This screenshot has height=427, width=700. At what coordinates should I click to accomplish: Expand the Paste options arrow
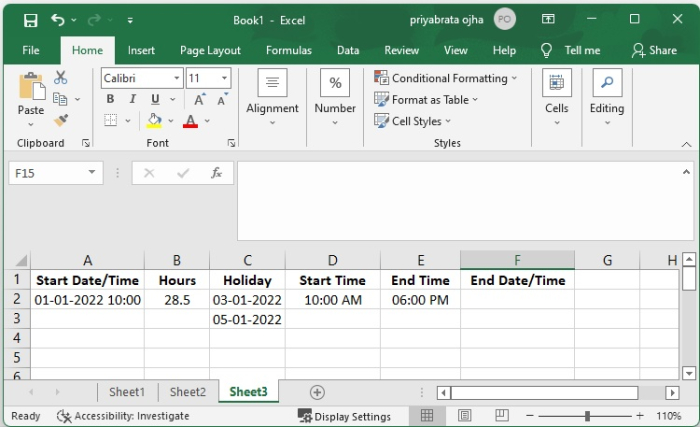pos(31,124)
